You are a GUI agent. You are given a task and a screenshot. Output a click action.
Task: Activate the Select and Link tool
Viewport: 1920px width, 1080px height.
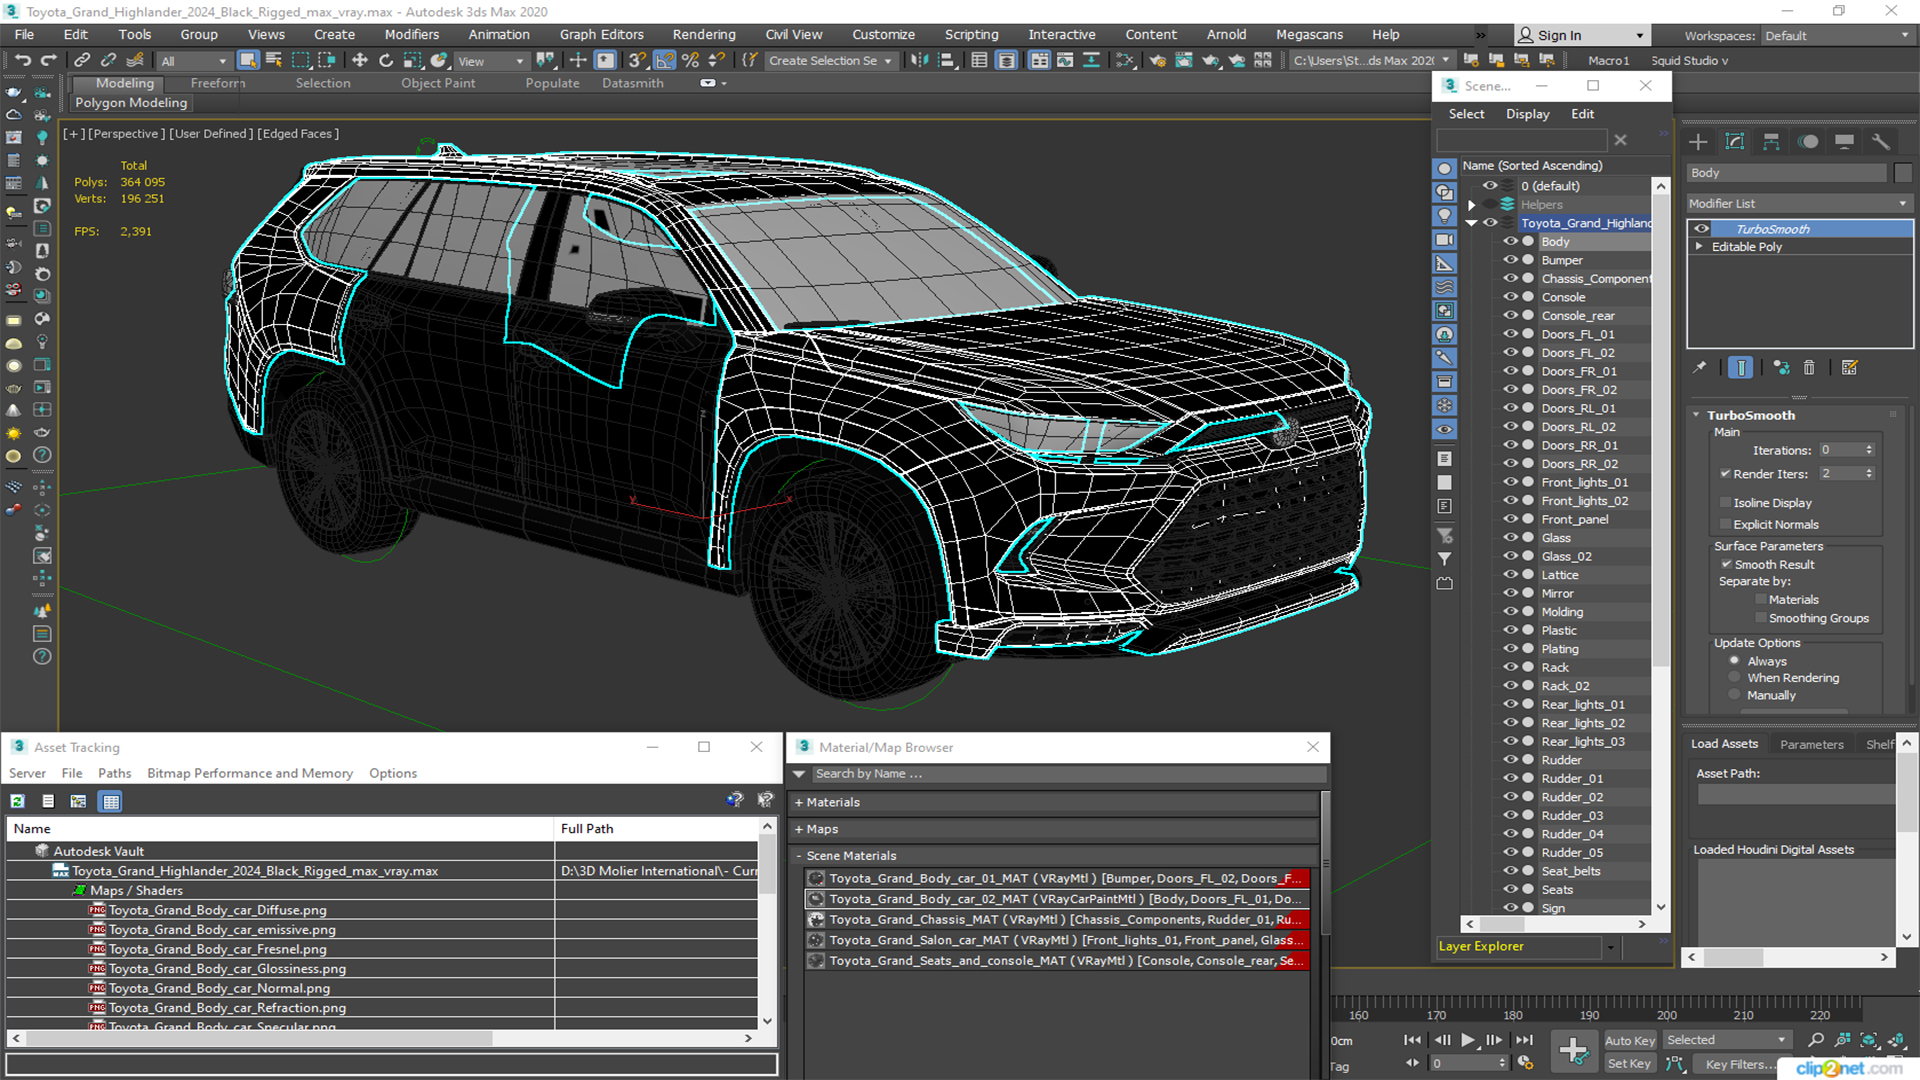[83, 61]
